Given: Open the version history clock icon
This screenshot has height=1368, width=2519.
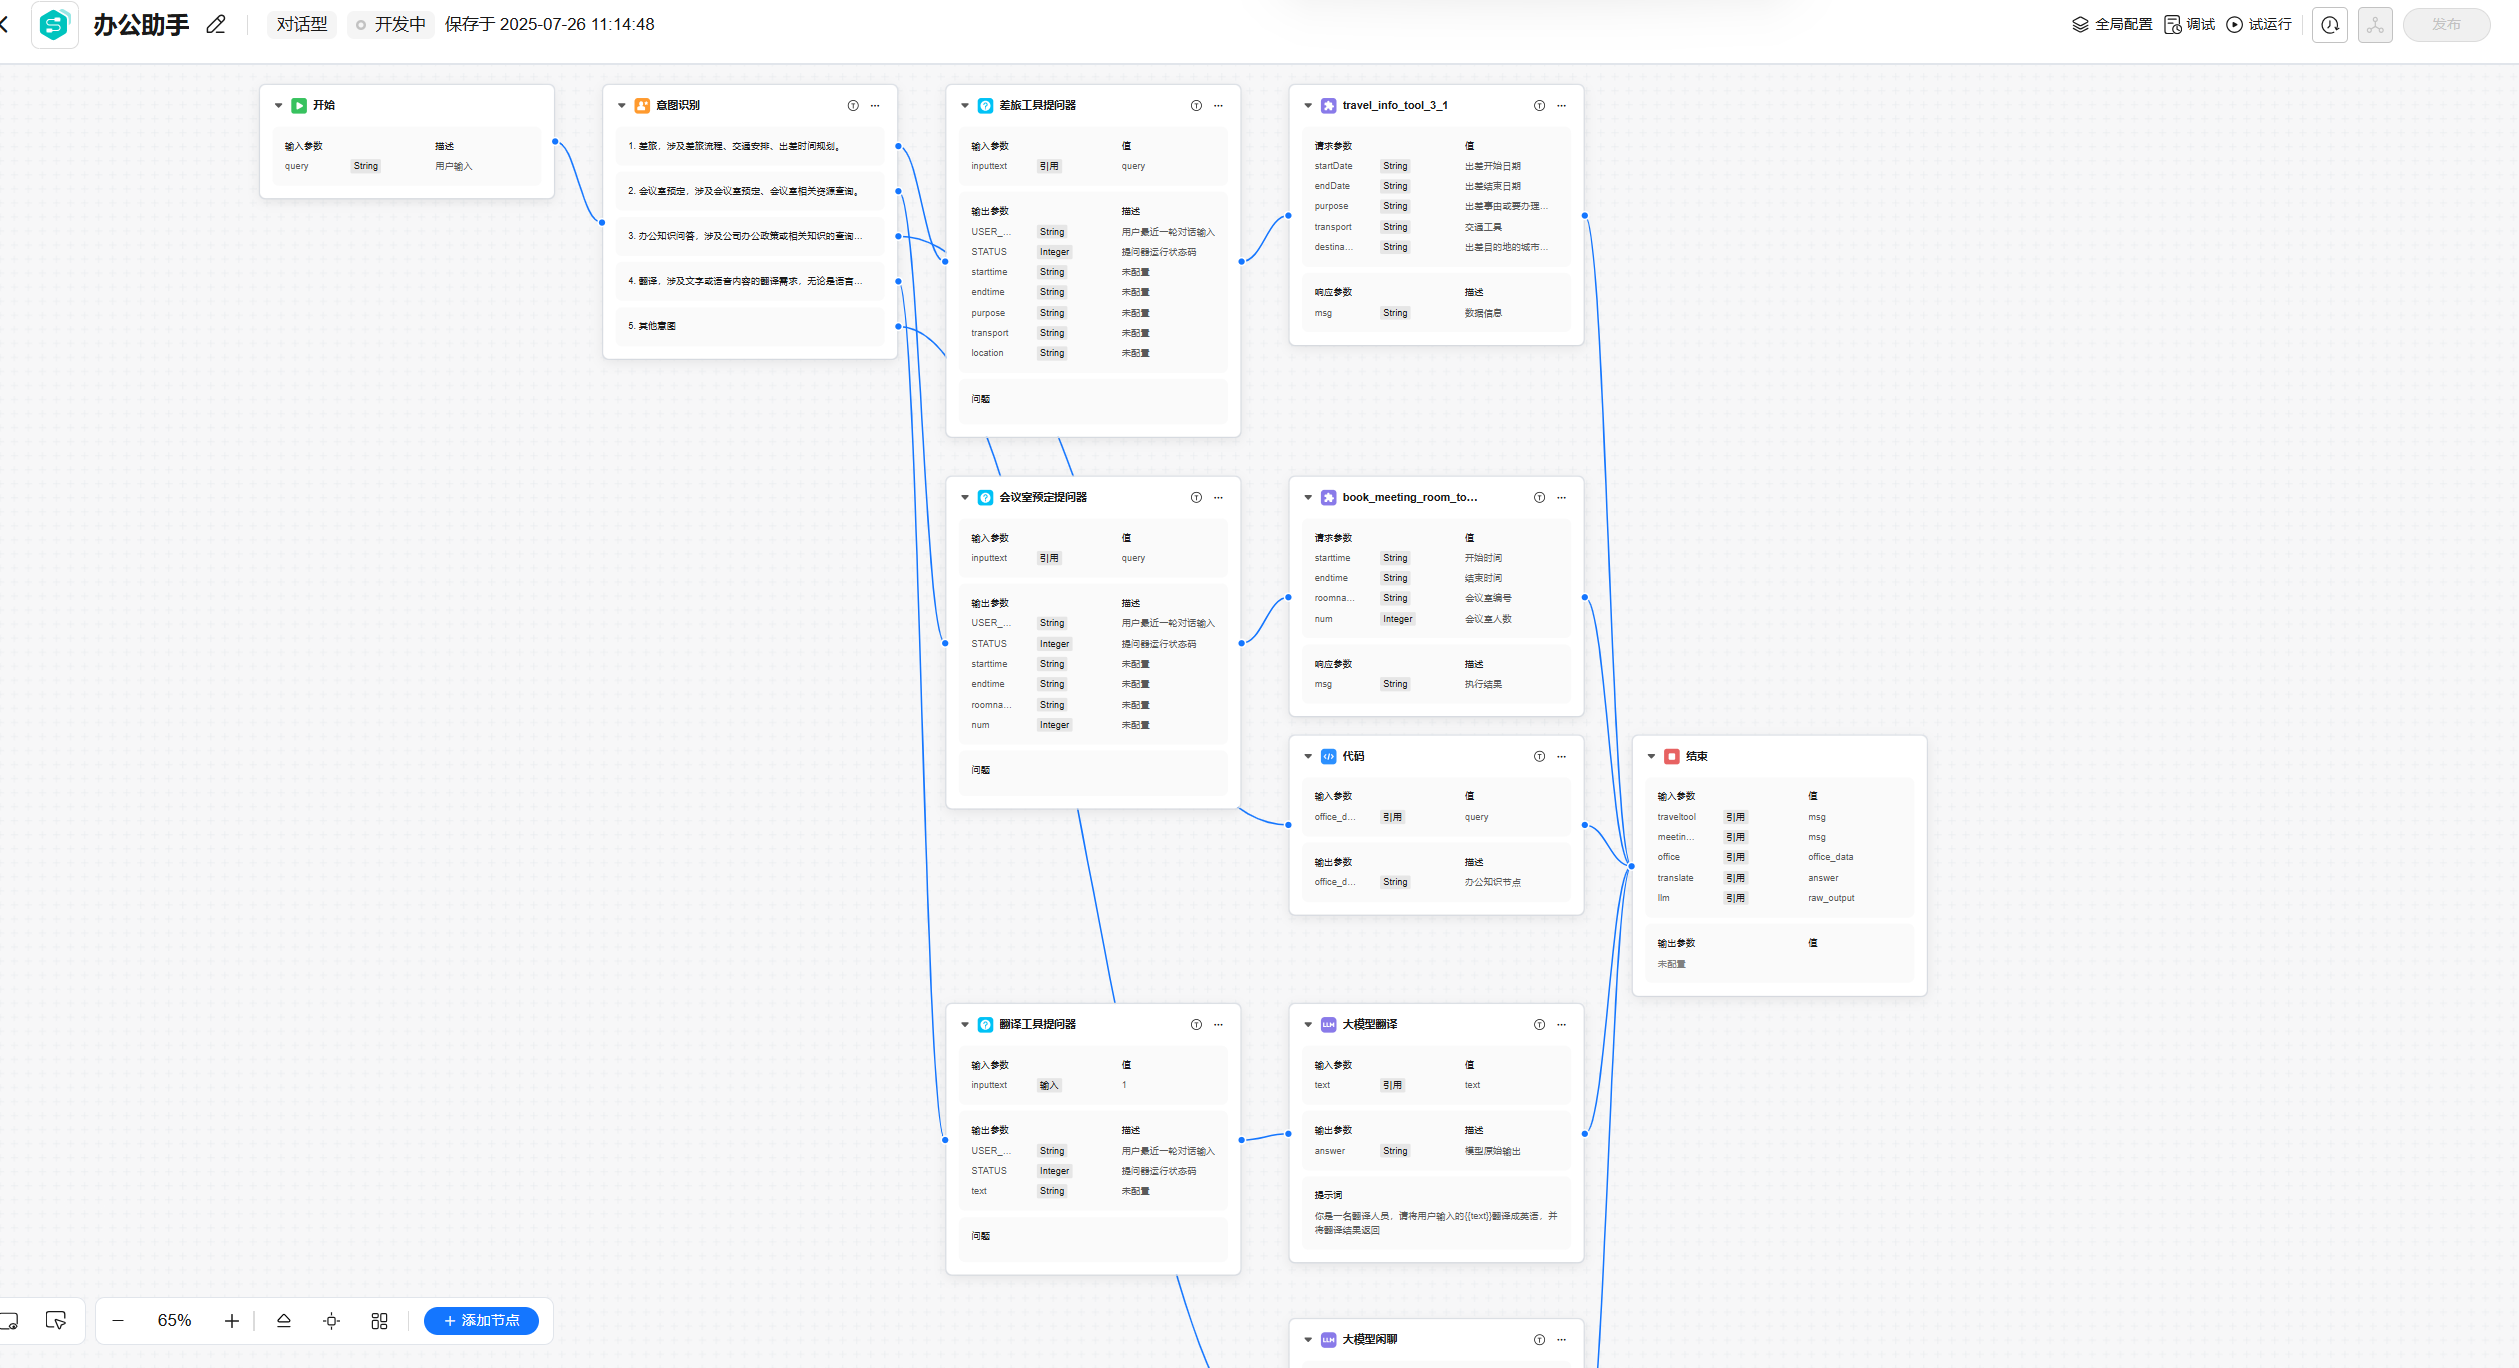Looking at the screenshot, I should pos(2329,24).
